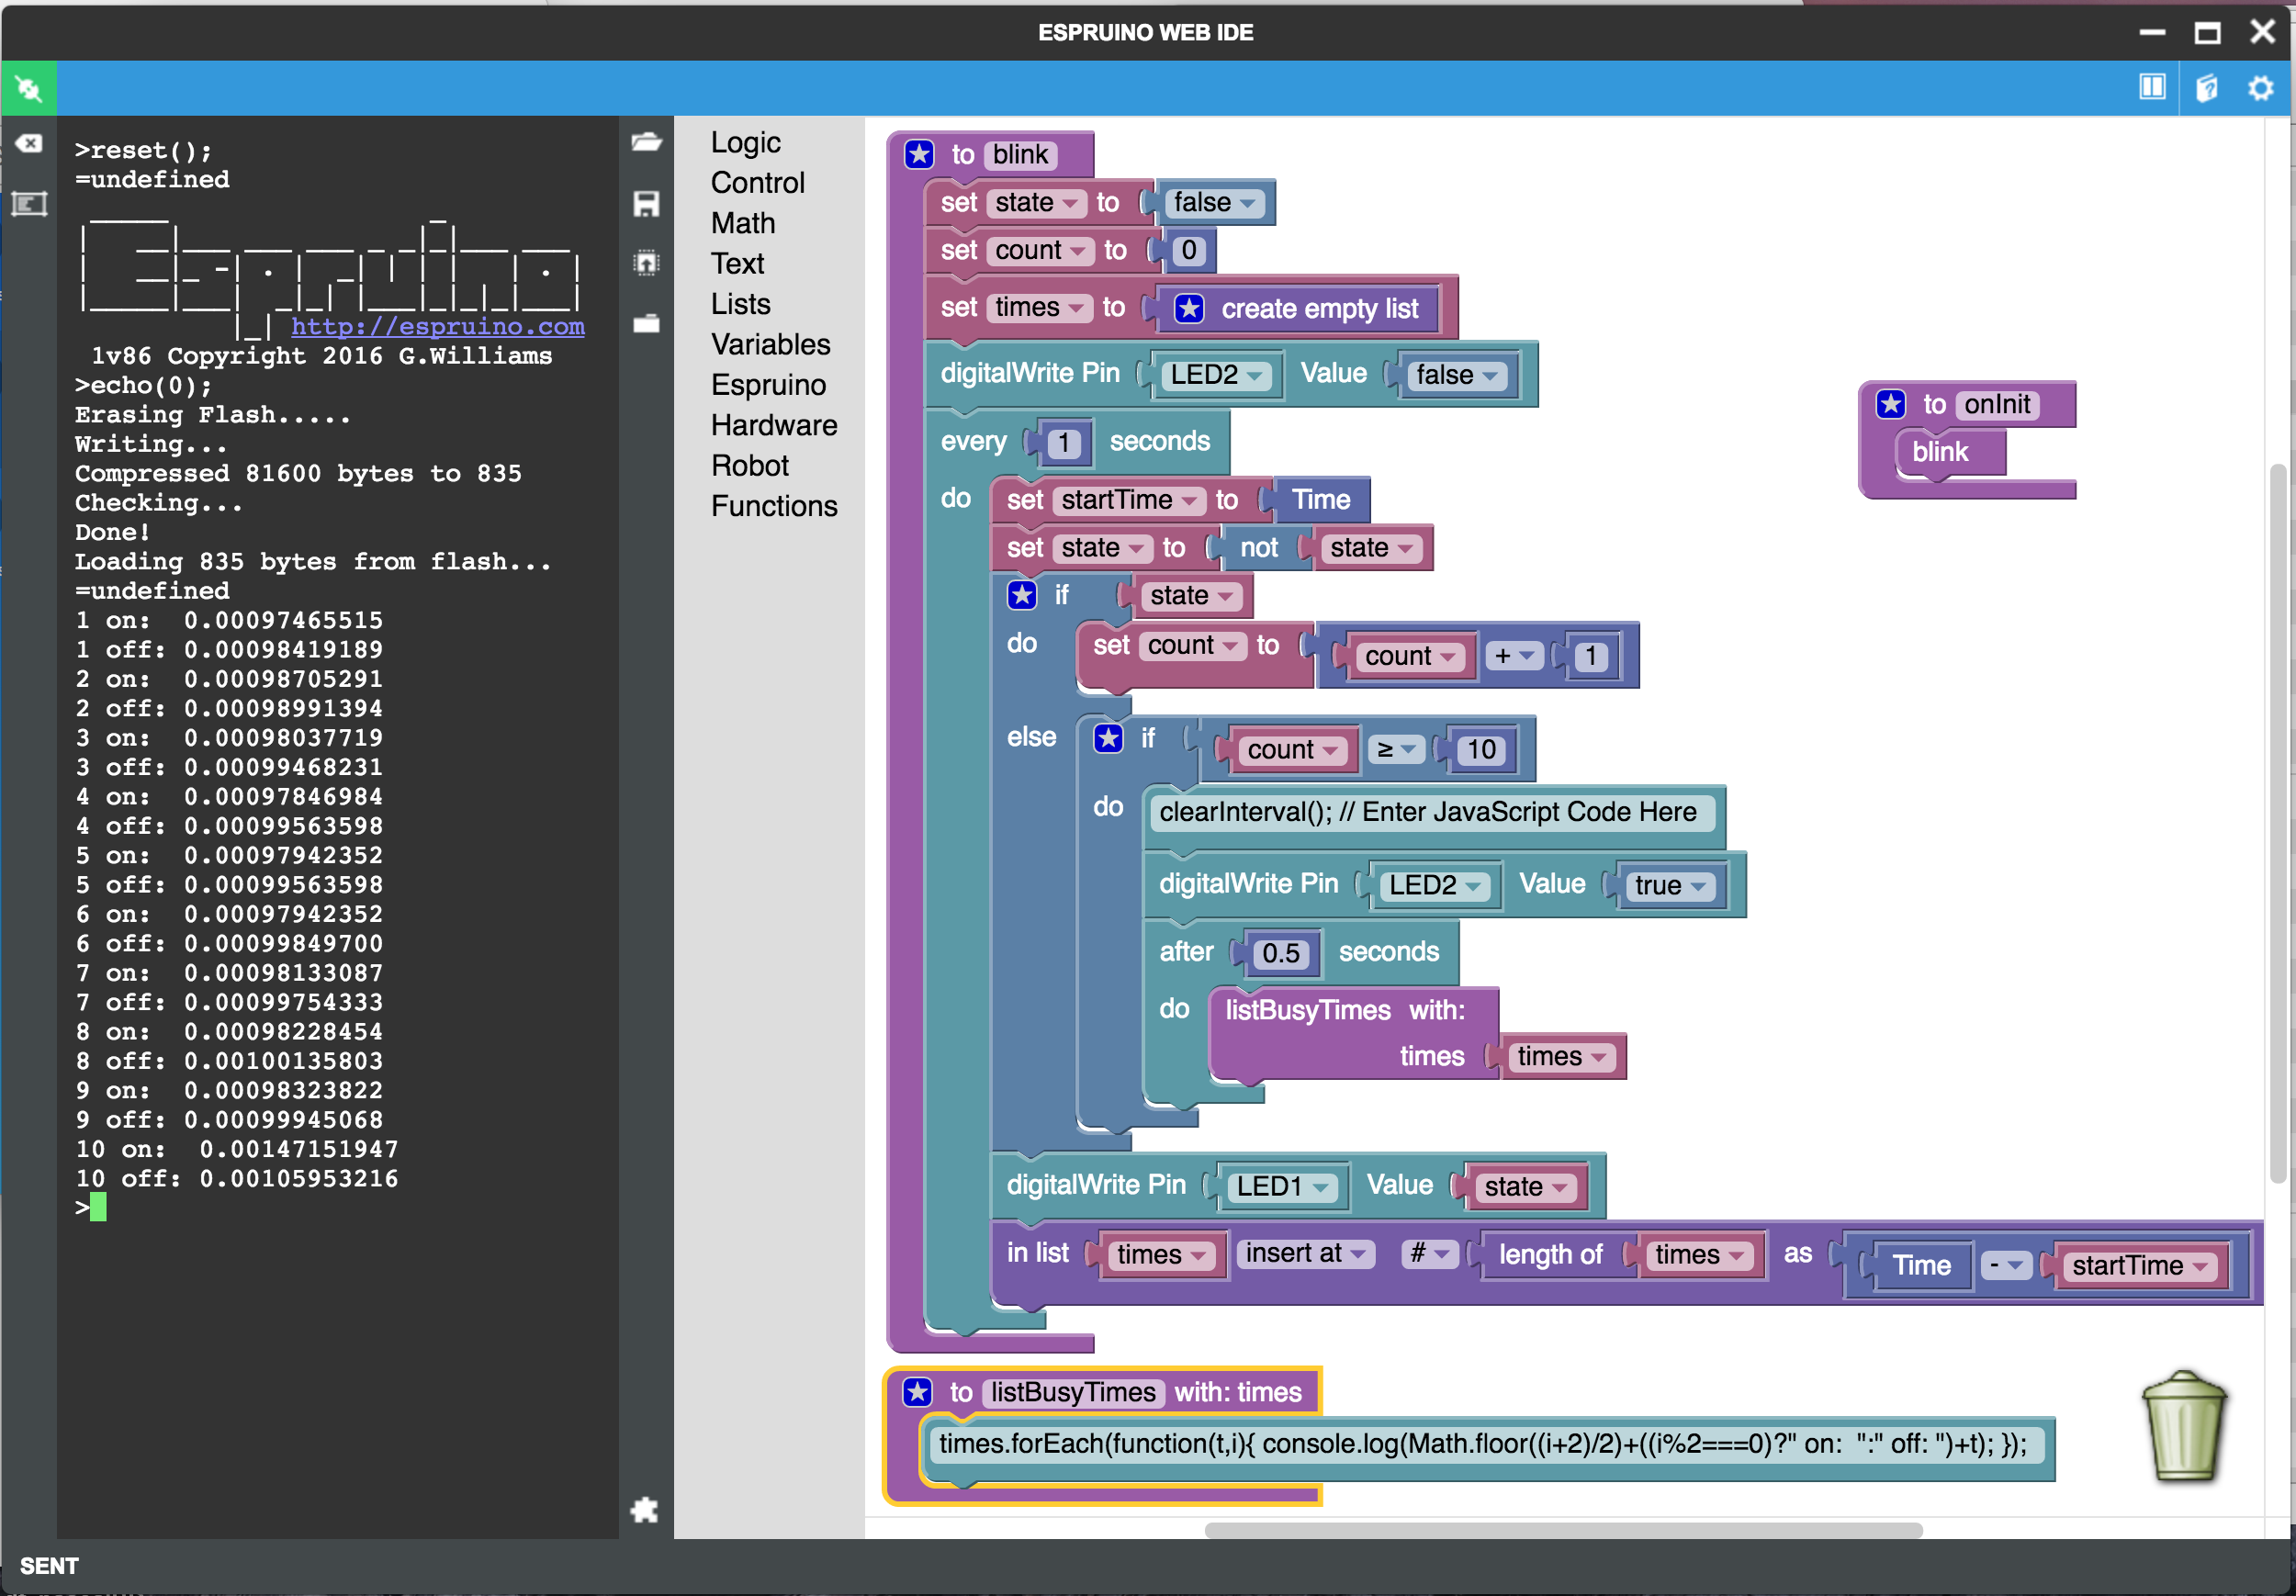Click star mutator on 'if count ≥ 10' block
Screen dimensions: 2296x1596
(1107, 738)
